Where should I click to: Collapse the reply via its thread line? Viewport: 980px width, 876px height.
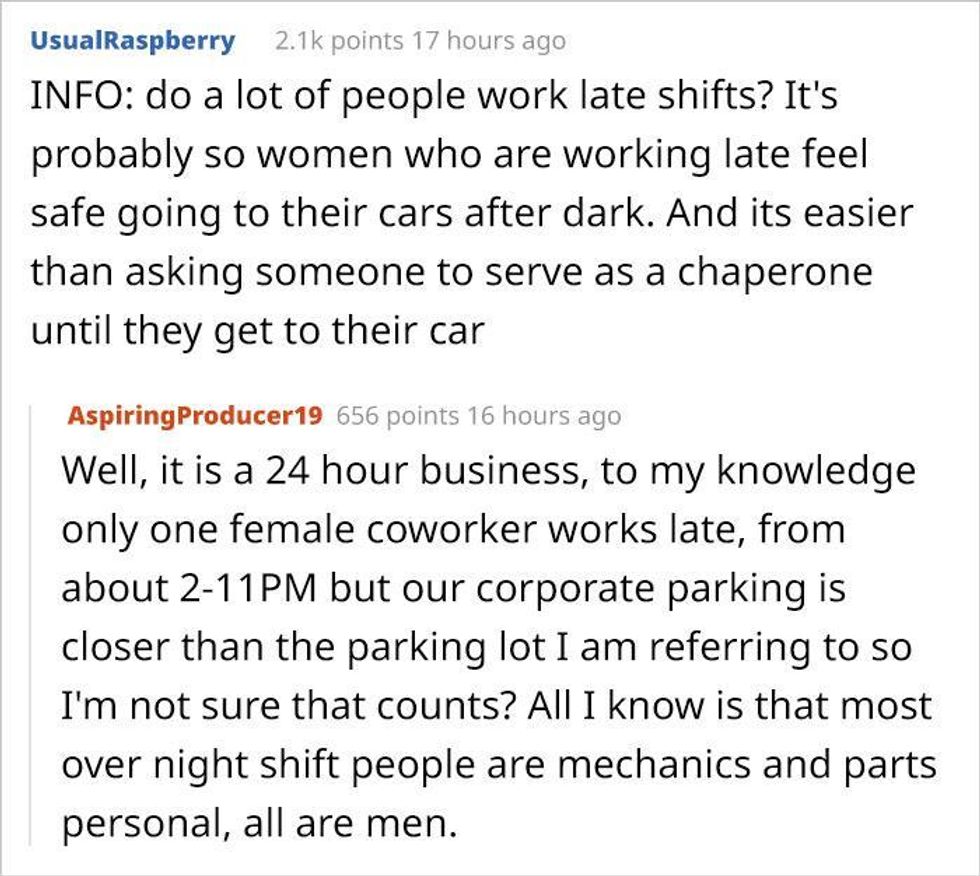[38, 620]
